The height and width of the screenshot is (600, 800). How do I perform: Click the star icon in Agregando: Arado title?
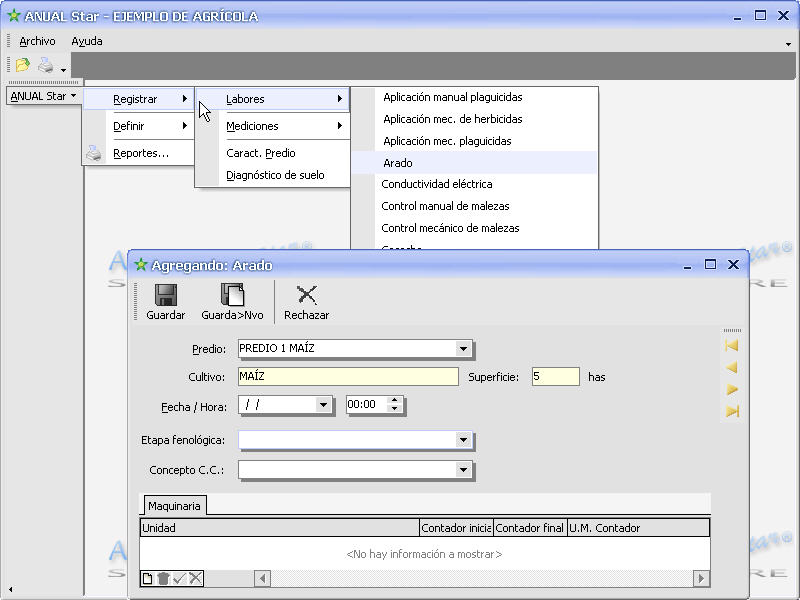(141, 265)
